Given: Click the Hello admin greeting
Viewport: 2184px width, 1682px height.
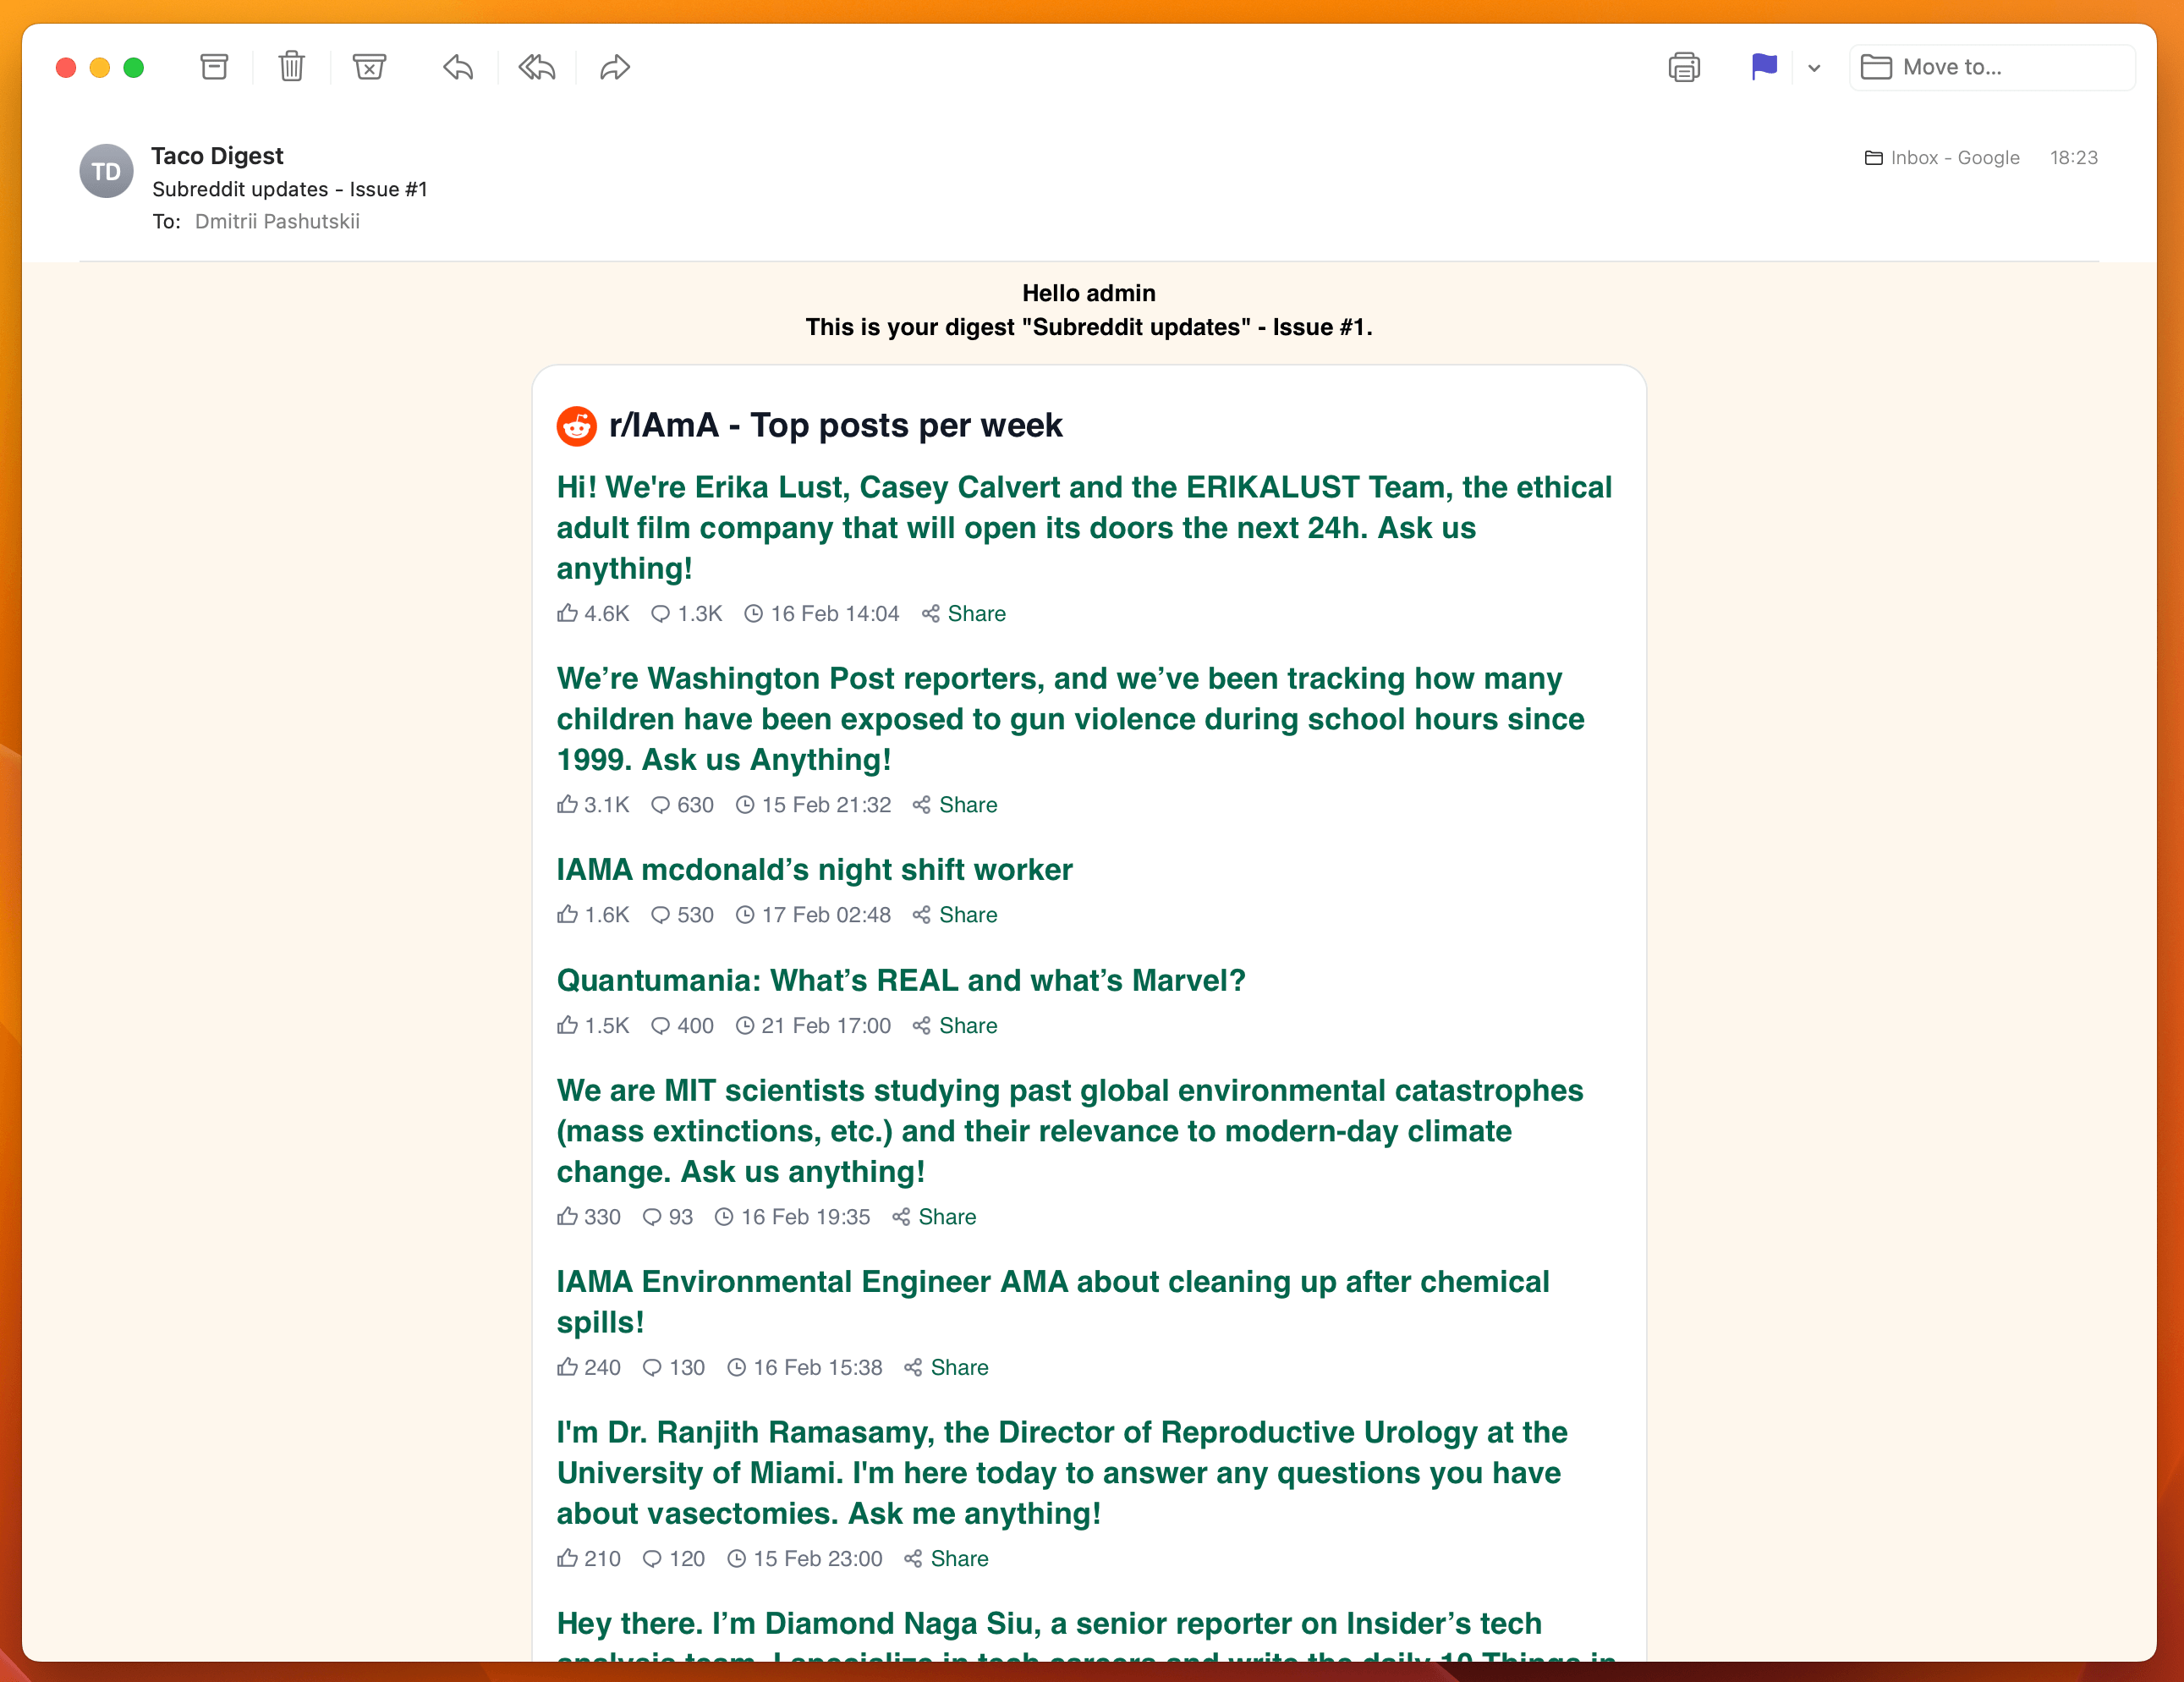Looking at the screenshot, I should pyautogui.click(x=1089, y=293).
